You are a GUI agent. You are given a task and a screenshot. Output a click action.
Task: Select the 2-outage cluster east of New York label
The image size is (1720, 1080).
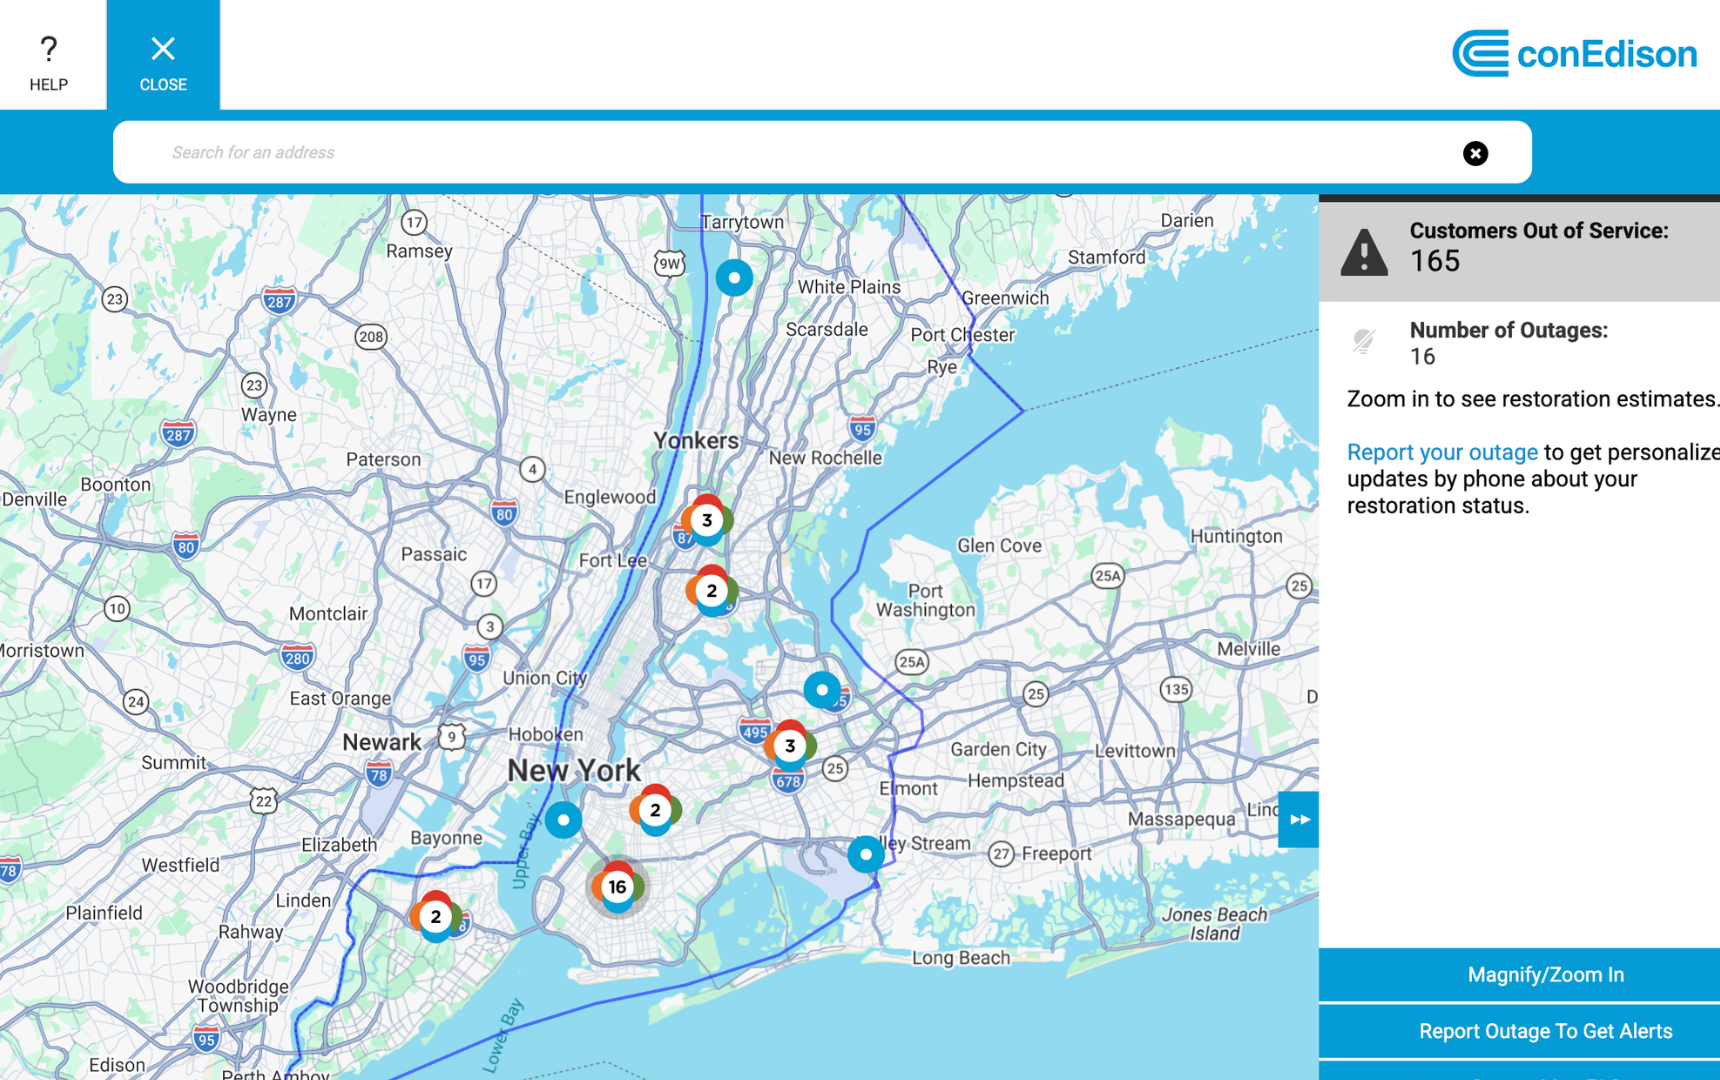click(655, 811)
